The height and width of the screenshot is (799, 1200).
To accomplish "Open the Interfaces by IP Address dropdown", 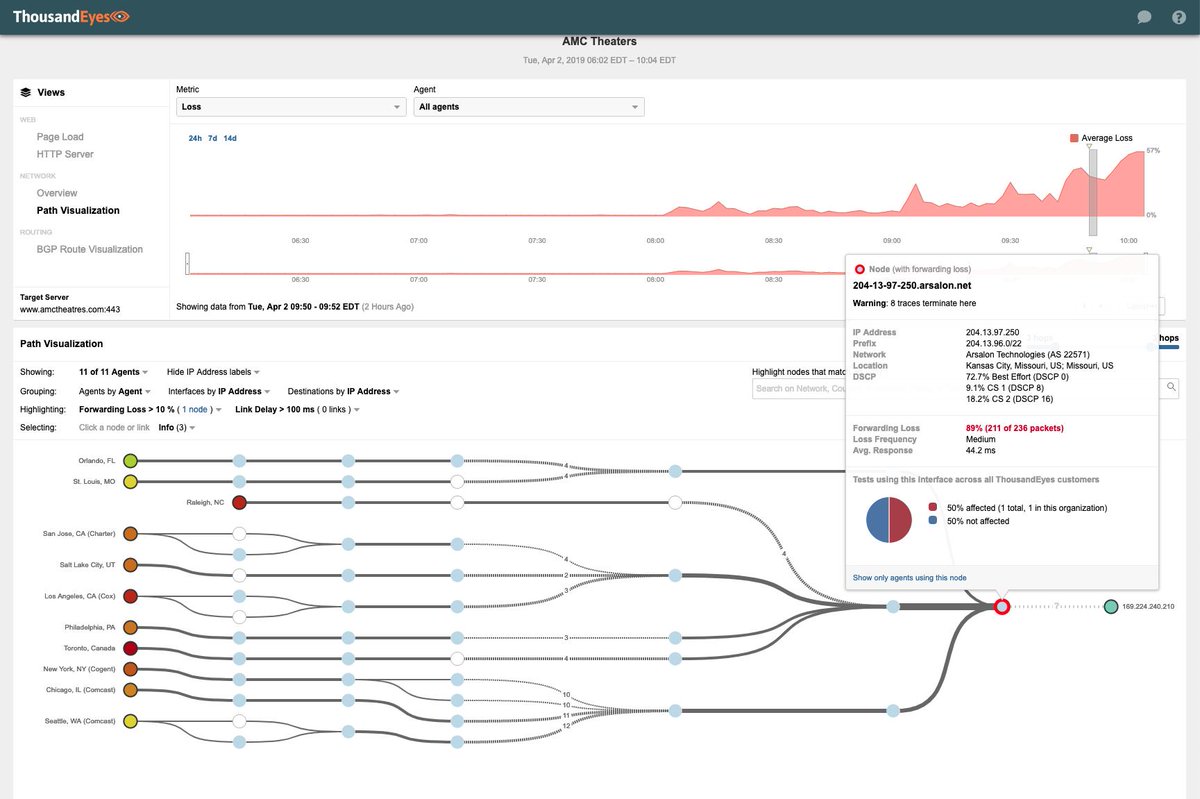I will coord(219,391).
